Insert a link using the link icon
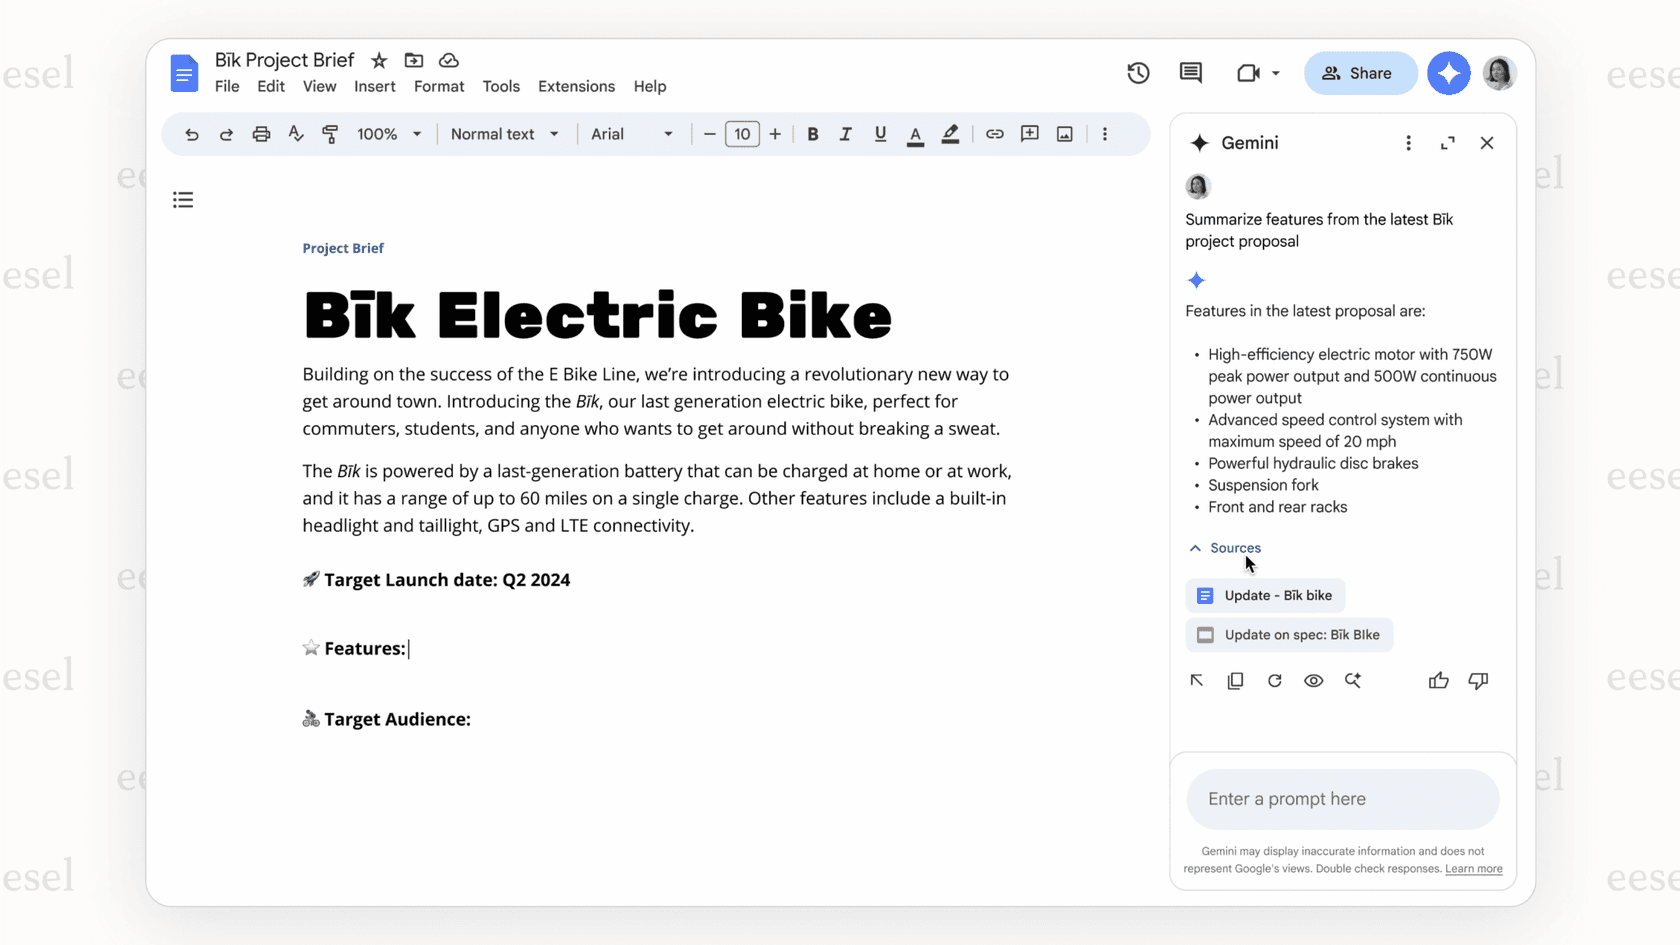The height and width of the screenshot is (945, 1680). [x=994, y=133]
